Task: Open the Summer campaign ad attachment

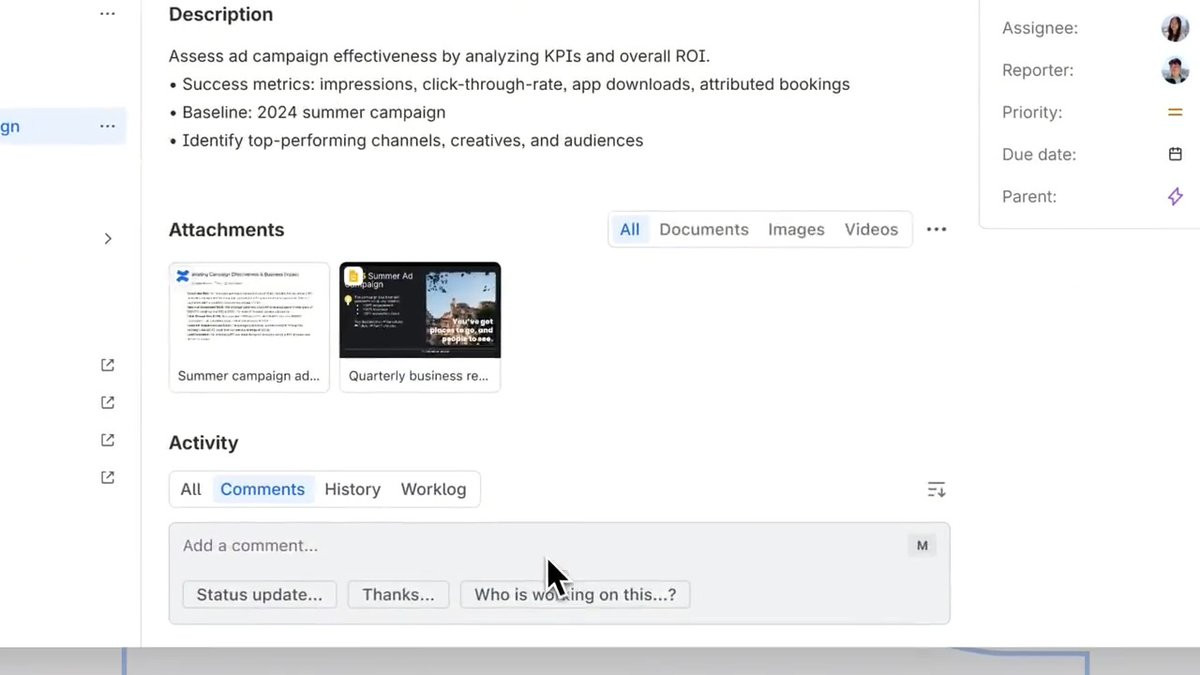Action: 249,327
